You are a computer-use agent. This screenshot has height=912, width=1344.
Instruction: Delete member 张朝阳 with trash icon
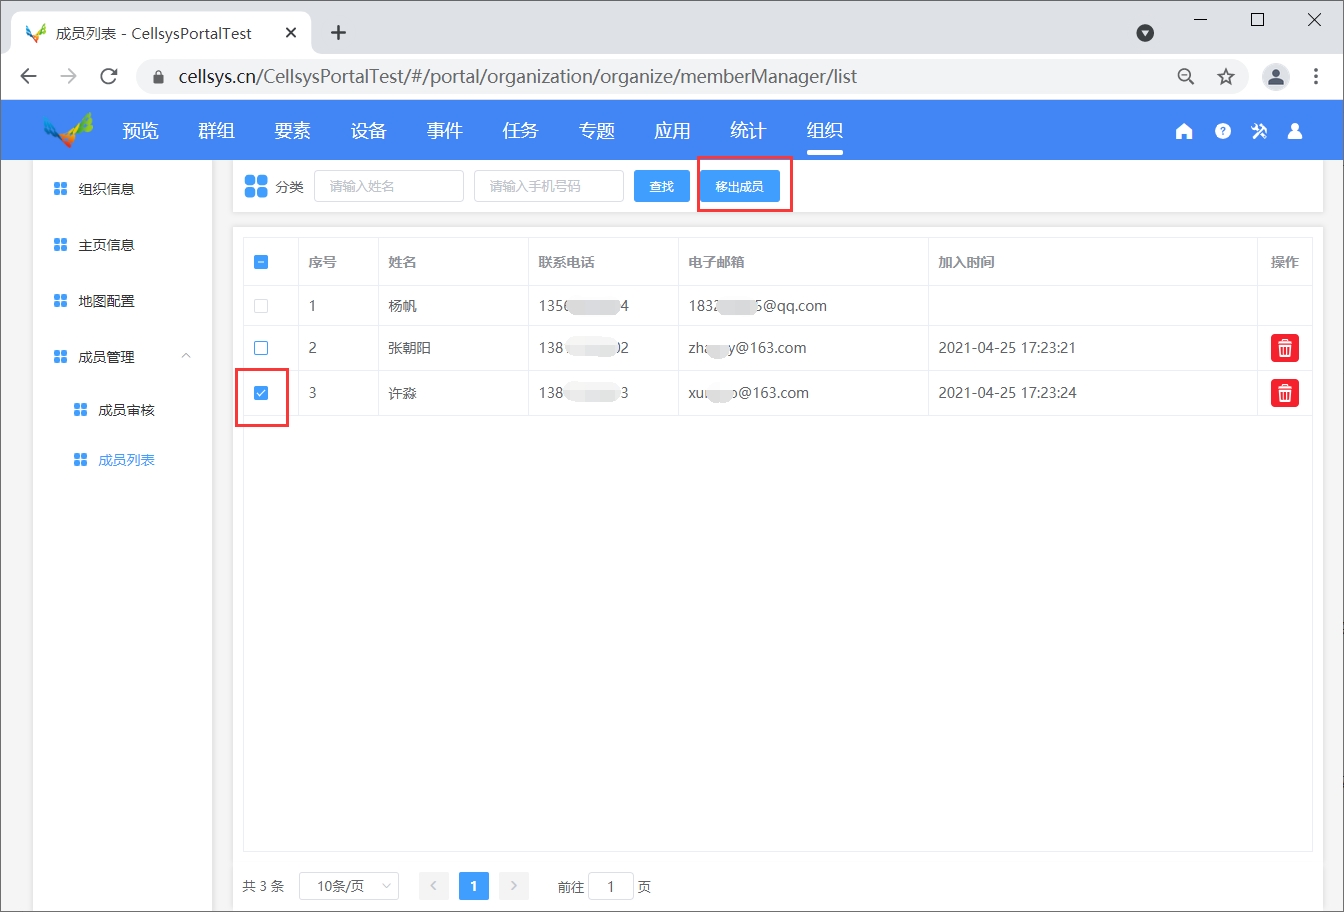(1284, 348)
